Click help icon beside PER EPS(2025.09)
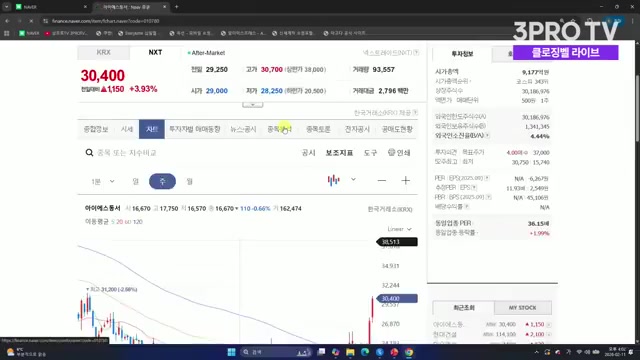Image resolution: width=640 pixels, height=360 pixels. (x=487, y=178)
